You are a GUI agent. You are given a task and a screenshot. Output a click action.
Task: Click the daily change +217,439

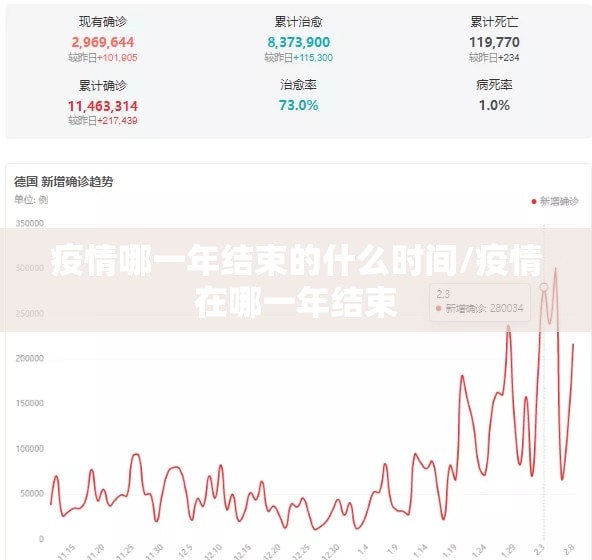[x=117, y=121]
